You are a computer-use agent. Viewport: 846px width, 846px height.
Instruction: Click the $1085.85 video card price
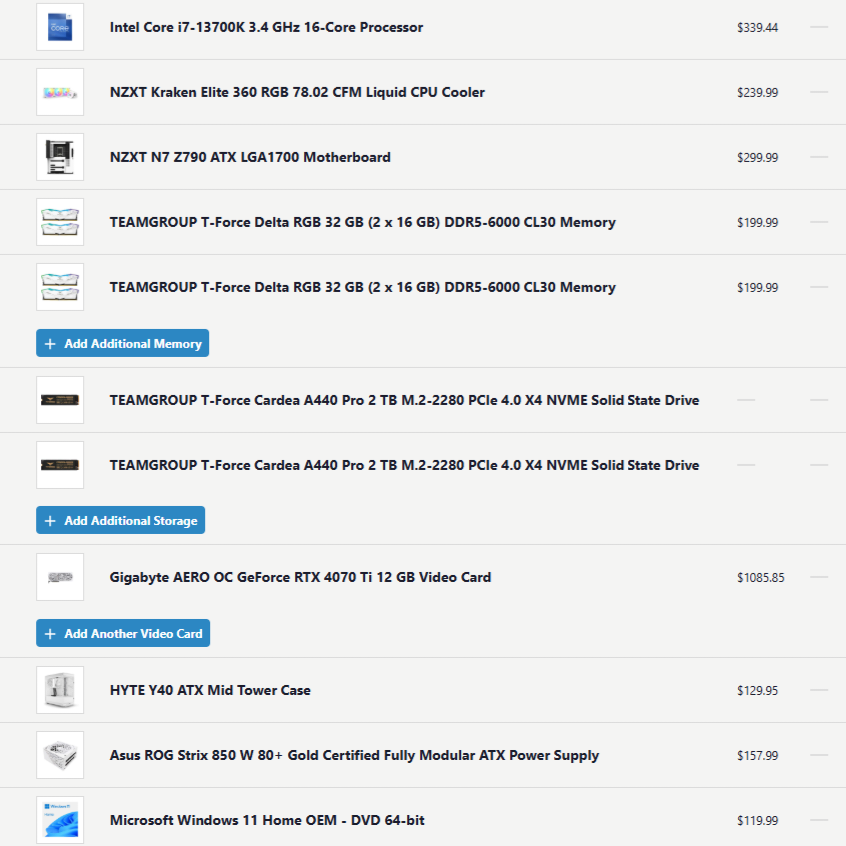[760, 578]
